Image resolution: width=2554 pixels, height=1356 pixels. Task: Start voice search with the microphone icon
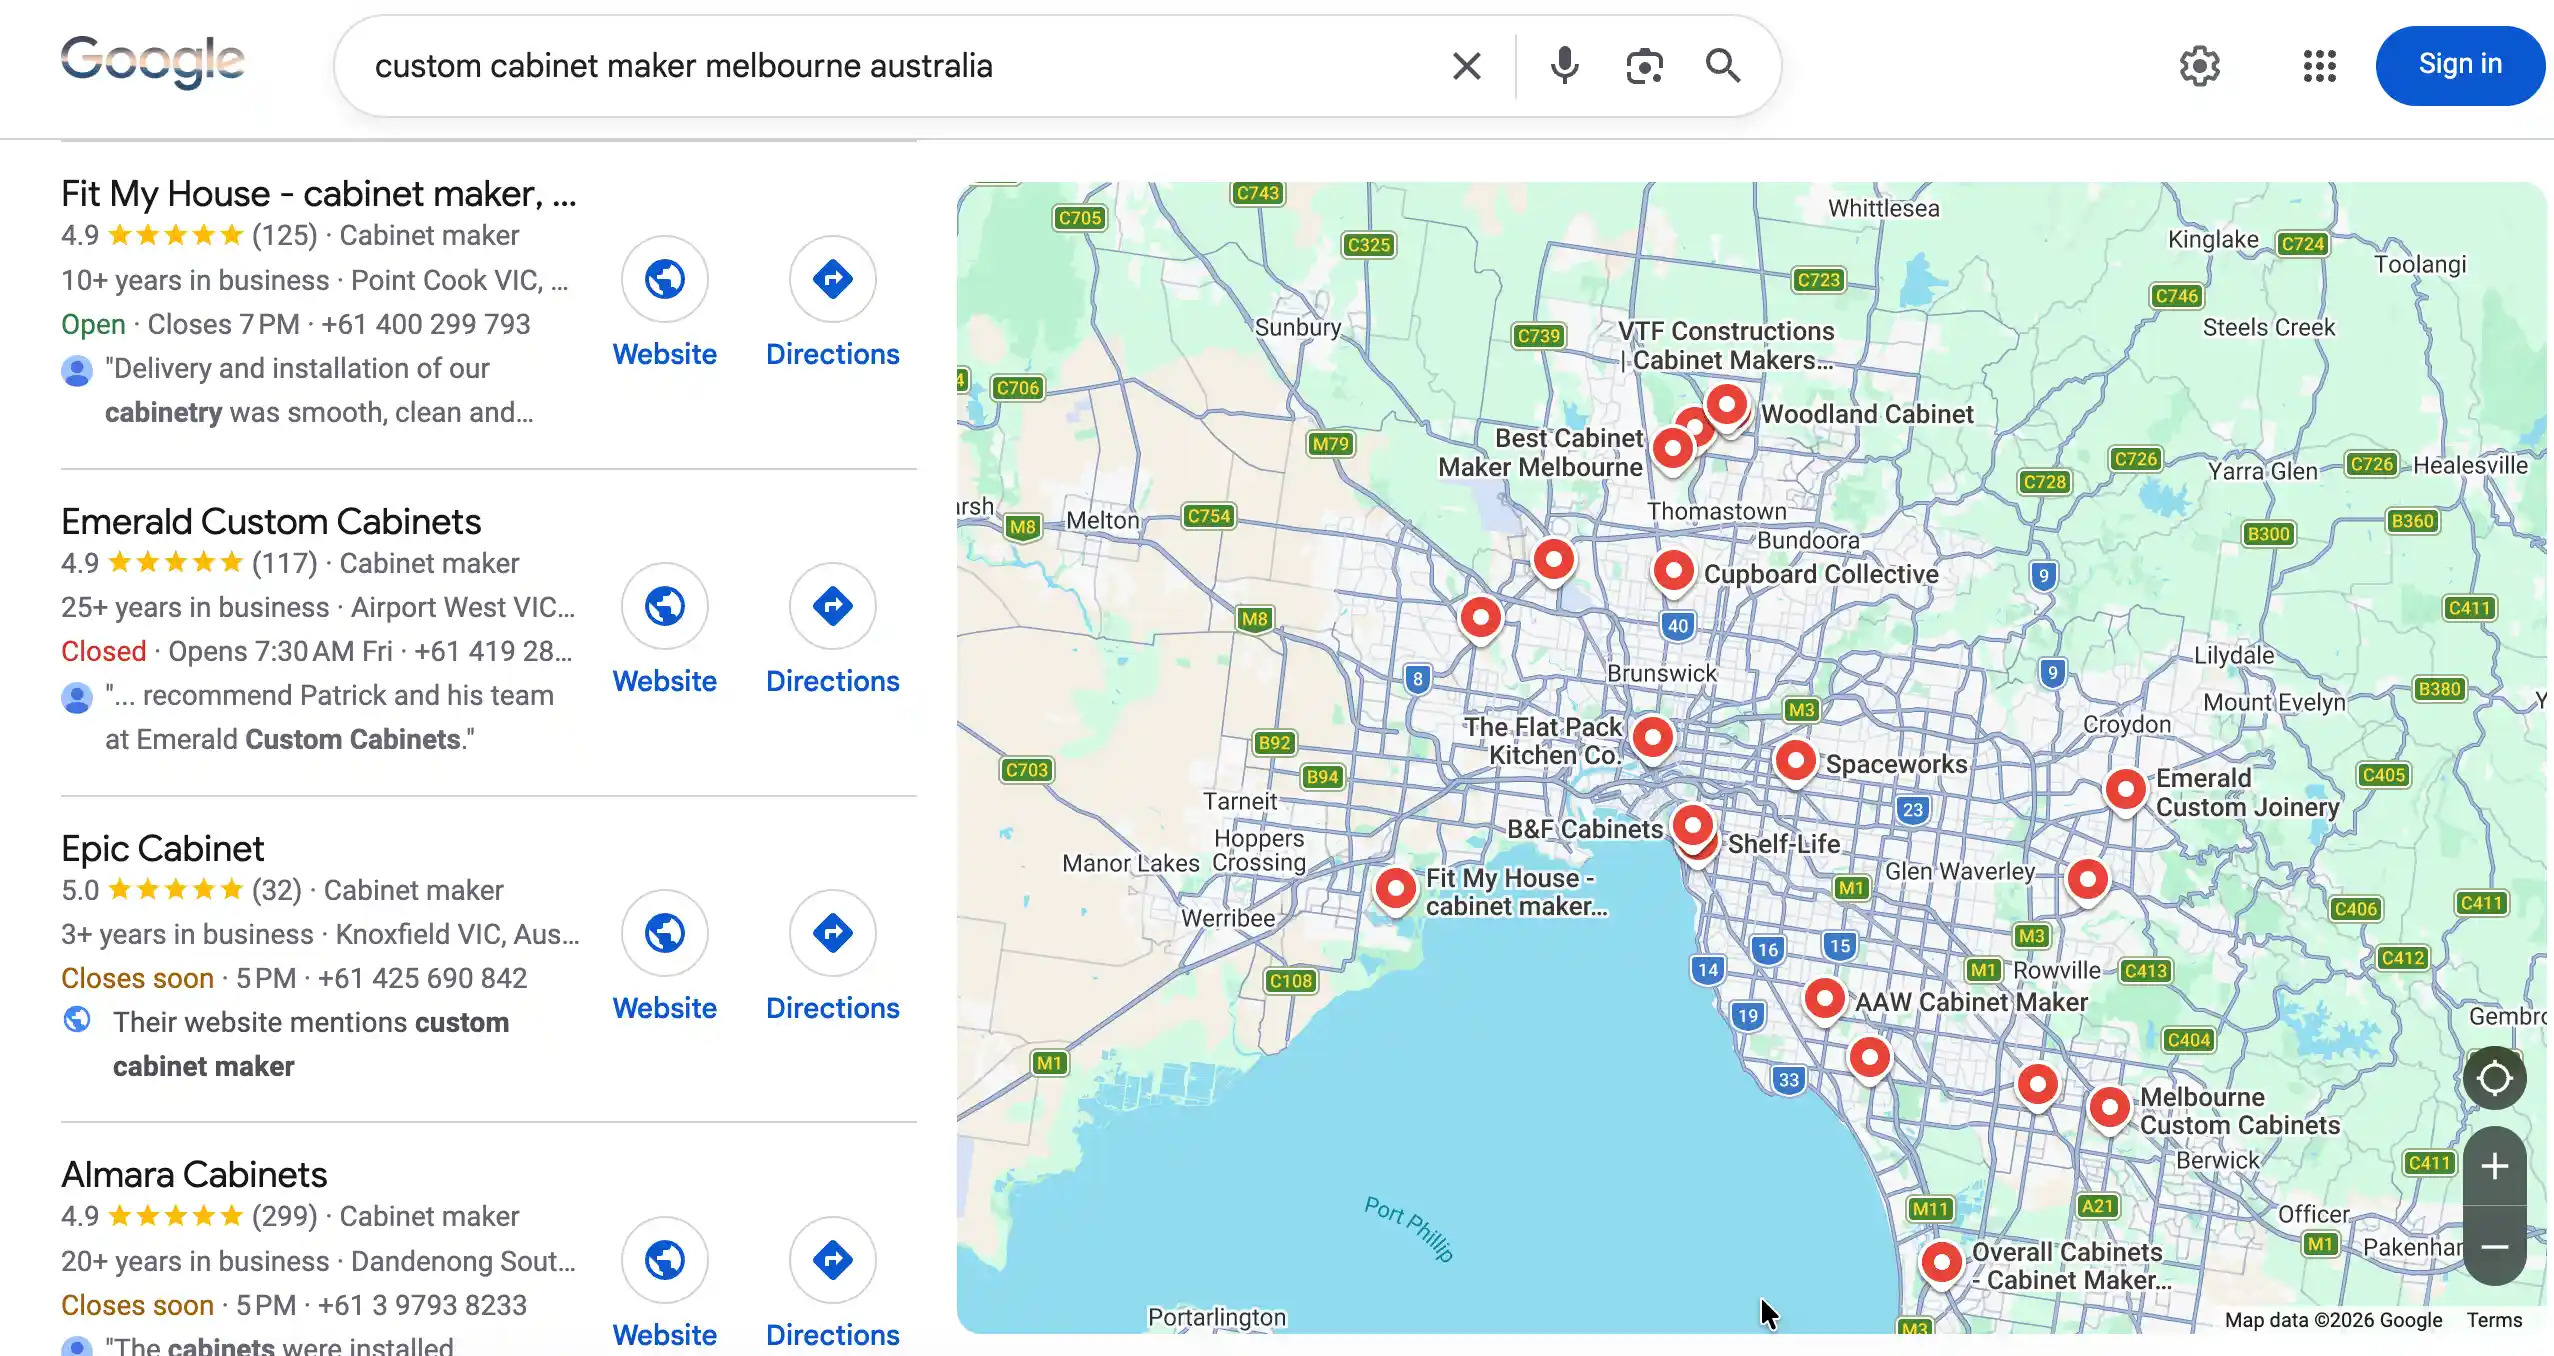pos(1564,66)
